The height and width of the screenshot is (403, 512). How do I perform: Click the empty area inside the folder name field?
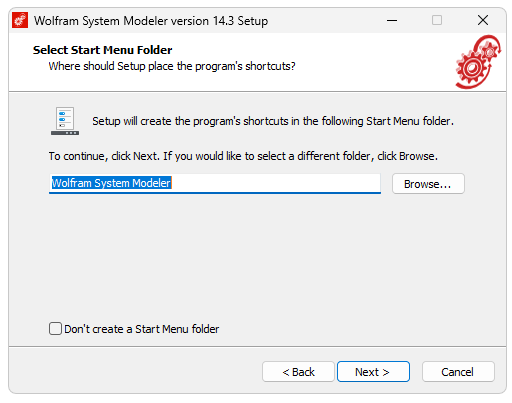[x=275, y=183]
